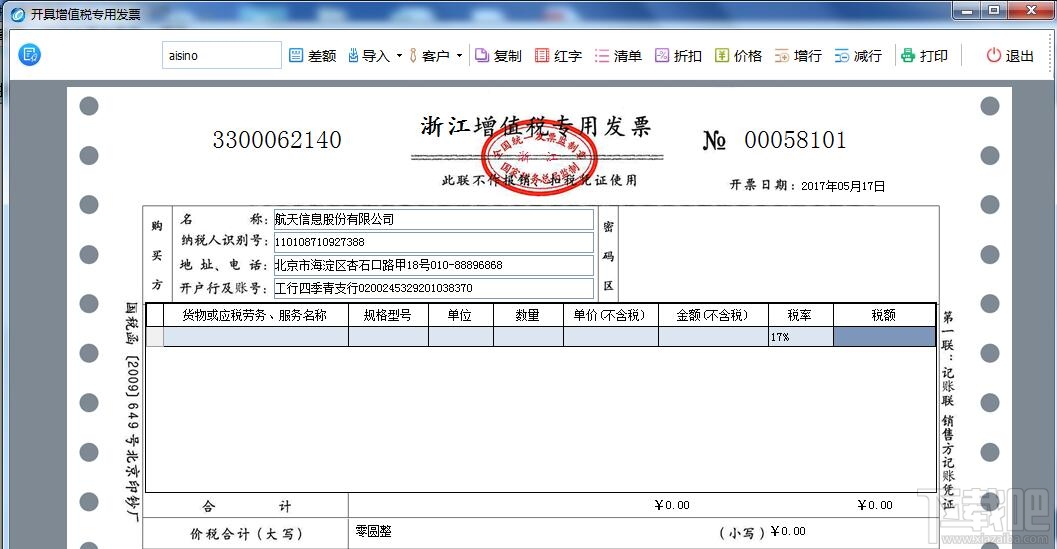Image resolution: width=1057 pixels, height=549 pixels.
Task: Select the 货物或应税劳务 first row cell
Action: [x=255, y=337]
